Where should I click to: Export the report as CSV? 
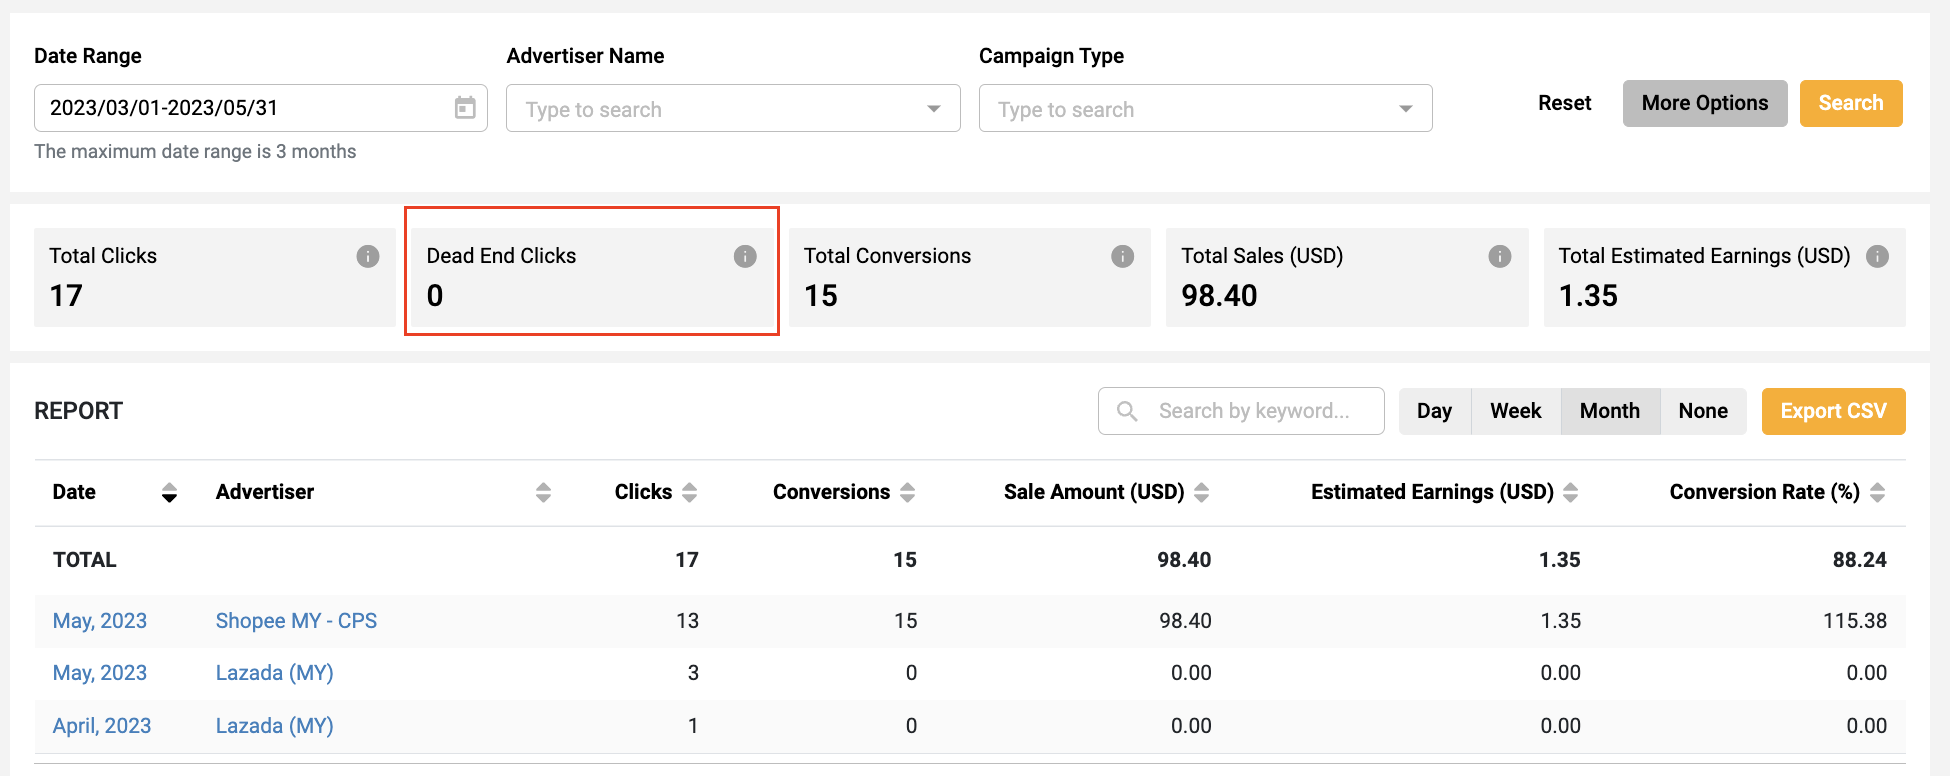[1833, 411]
